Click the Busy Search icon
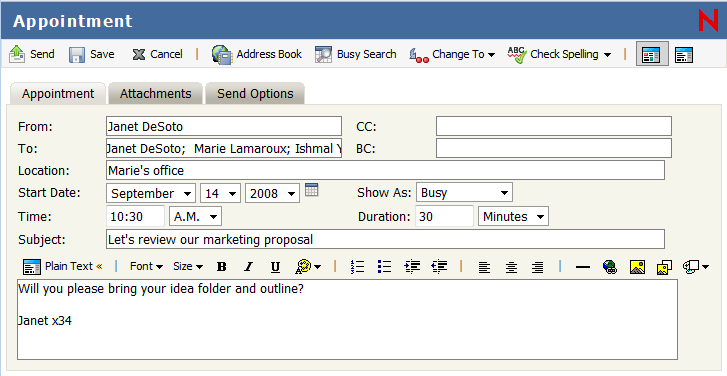This screenshot has height=376, width=727. (323, 54)
